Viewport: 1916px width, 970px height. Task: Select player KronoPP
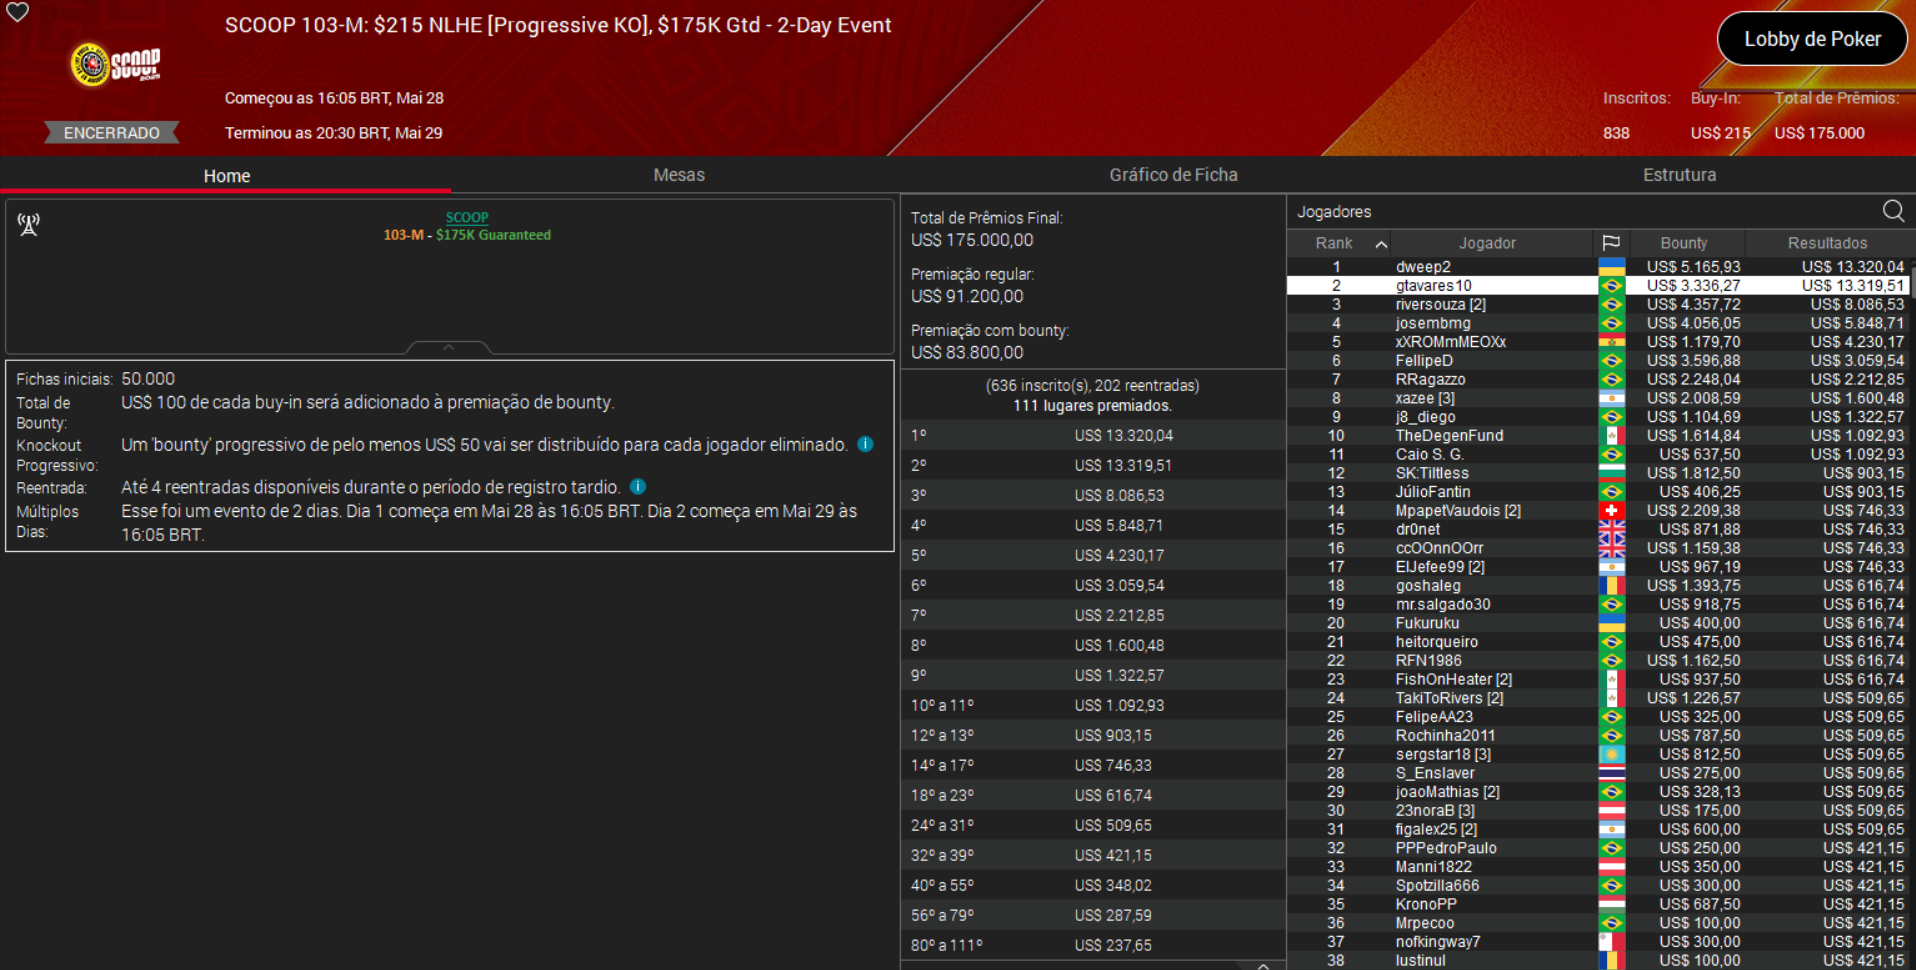(x=1599, y=905)
